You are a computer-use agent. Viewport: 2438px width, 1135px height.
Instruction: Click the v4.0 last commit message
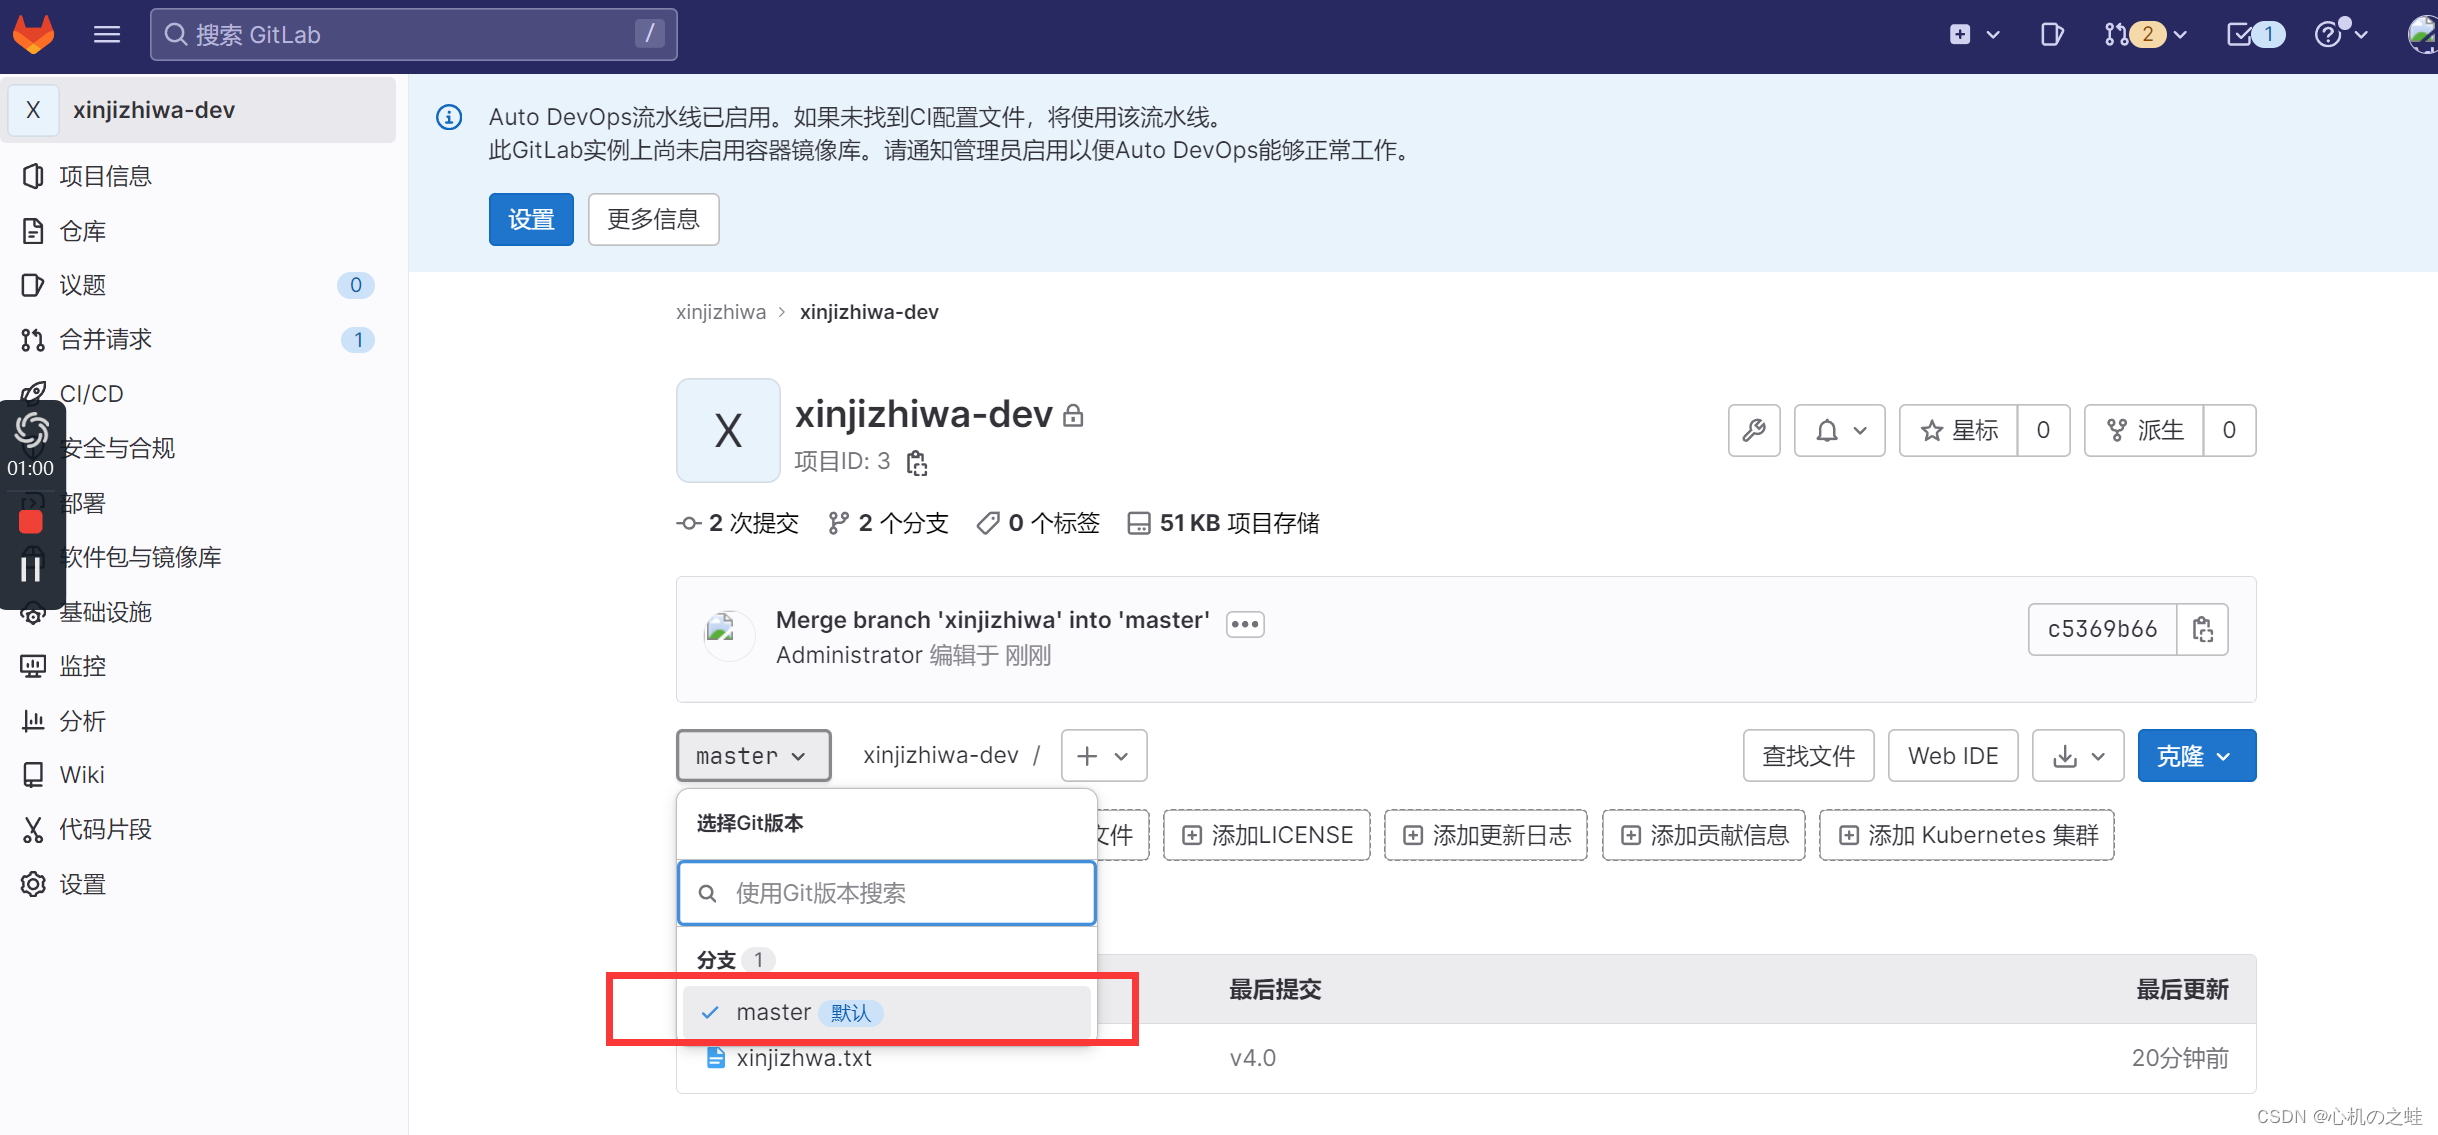point(1253,1058)
